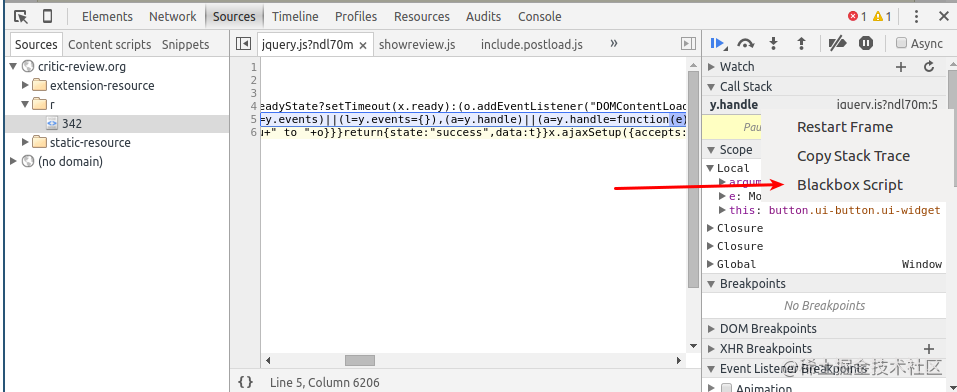Collapse the r folder

tap(25, 104)
